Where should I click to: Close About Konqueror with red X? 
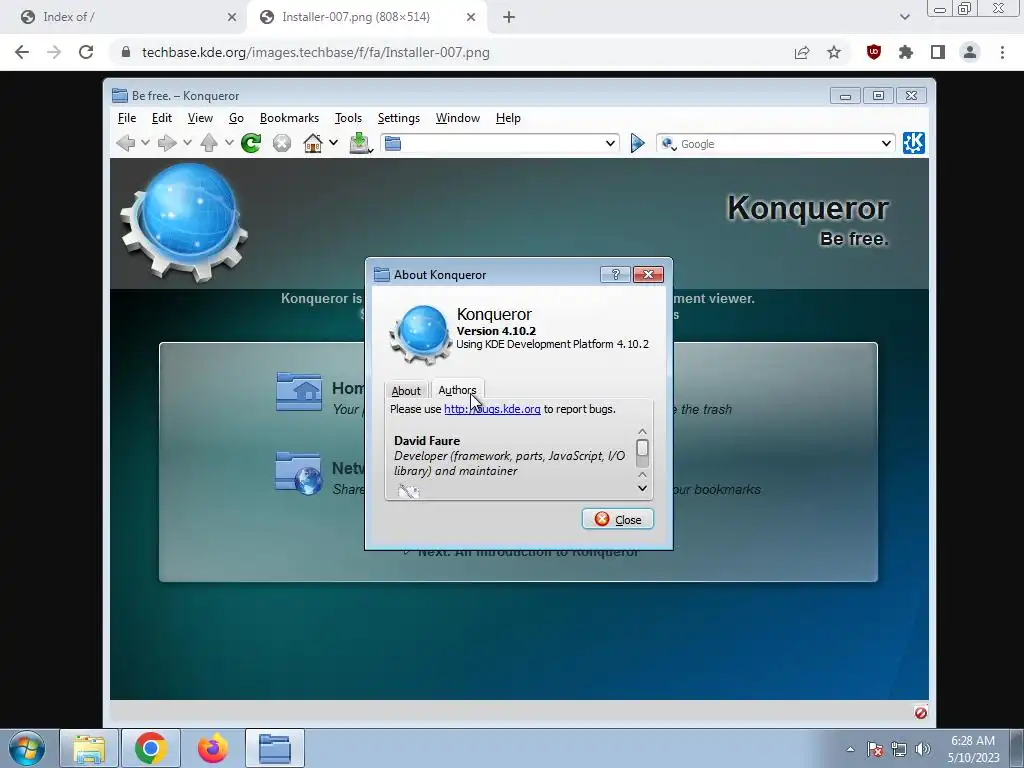[648, 274]
